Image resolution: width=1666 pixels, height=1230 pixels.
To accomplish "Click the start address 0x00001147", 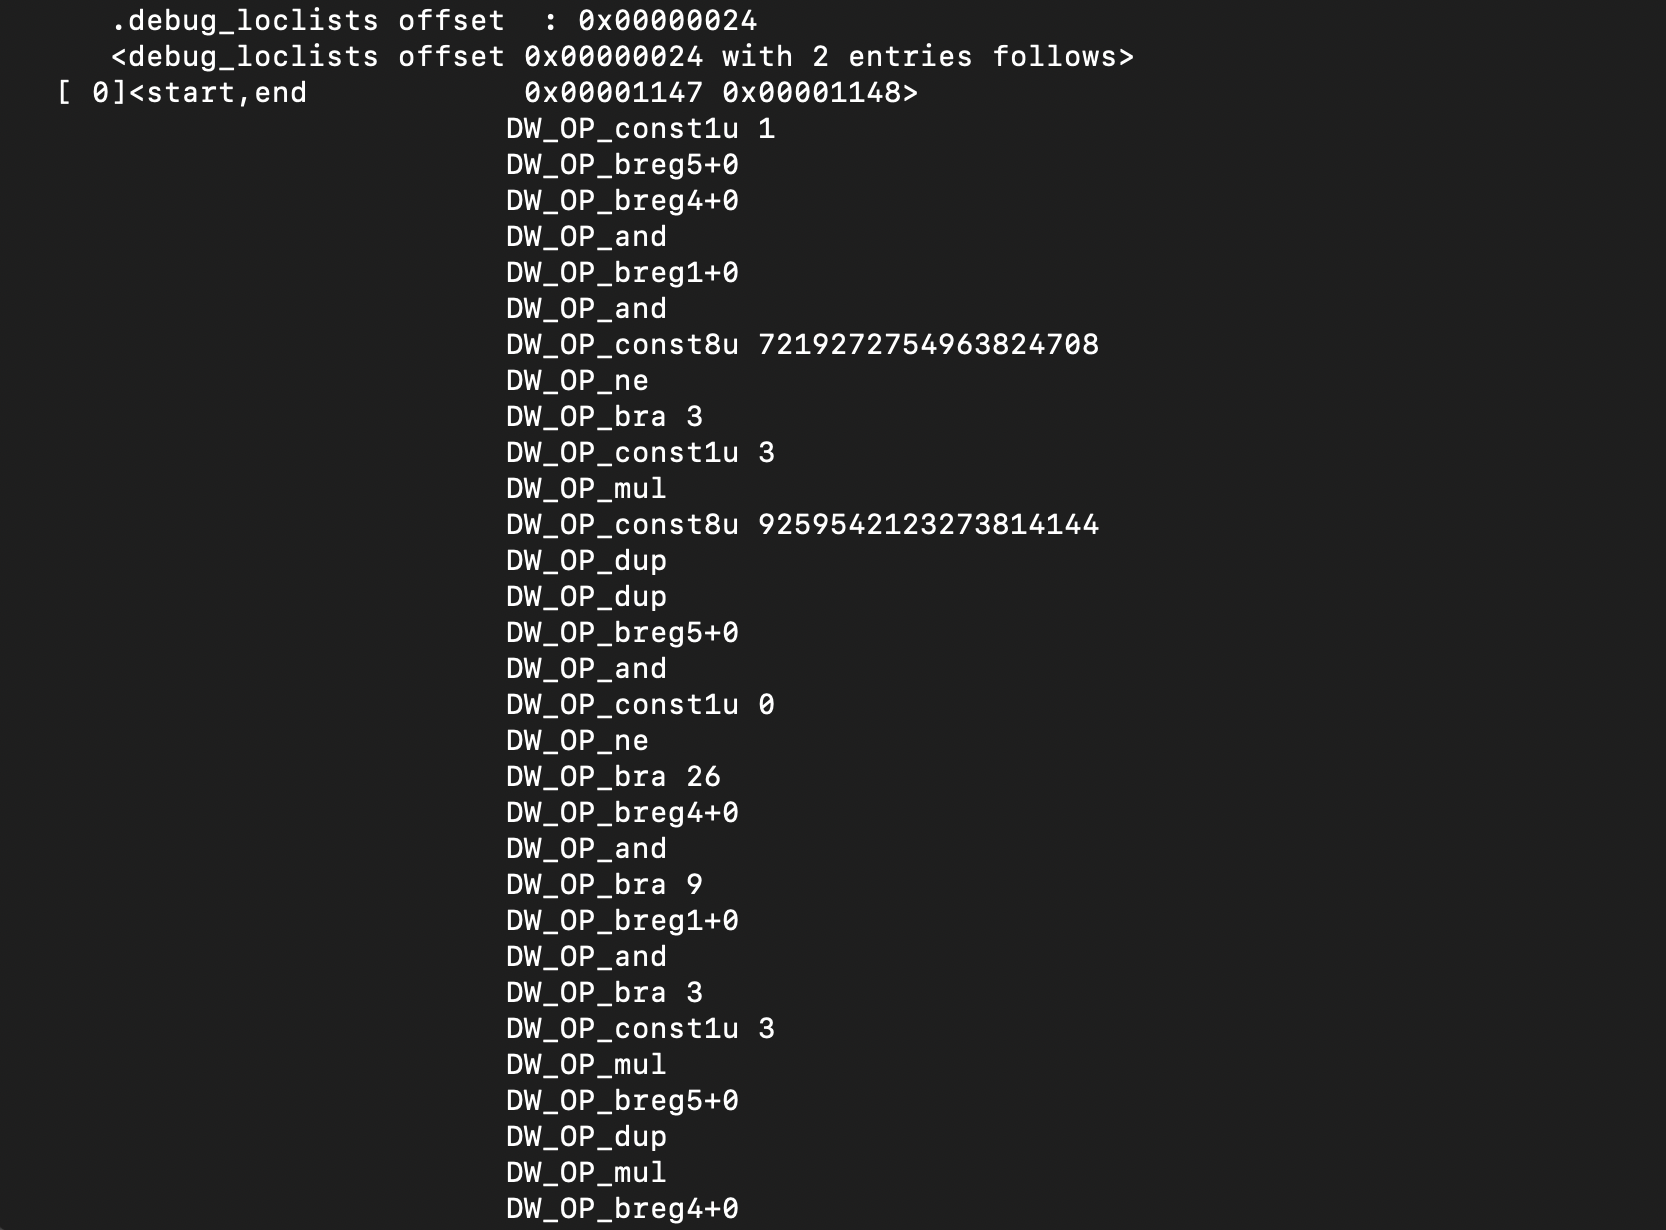I will pyautogui.click(x=613, y=93).
